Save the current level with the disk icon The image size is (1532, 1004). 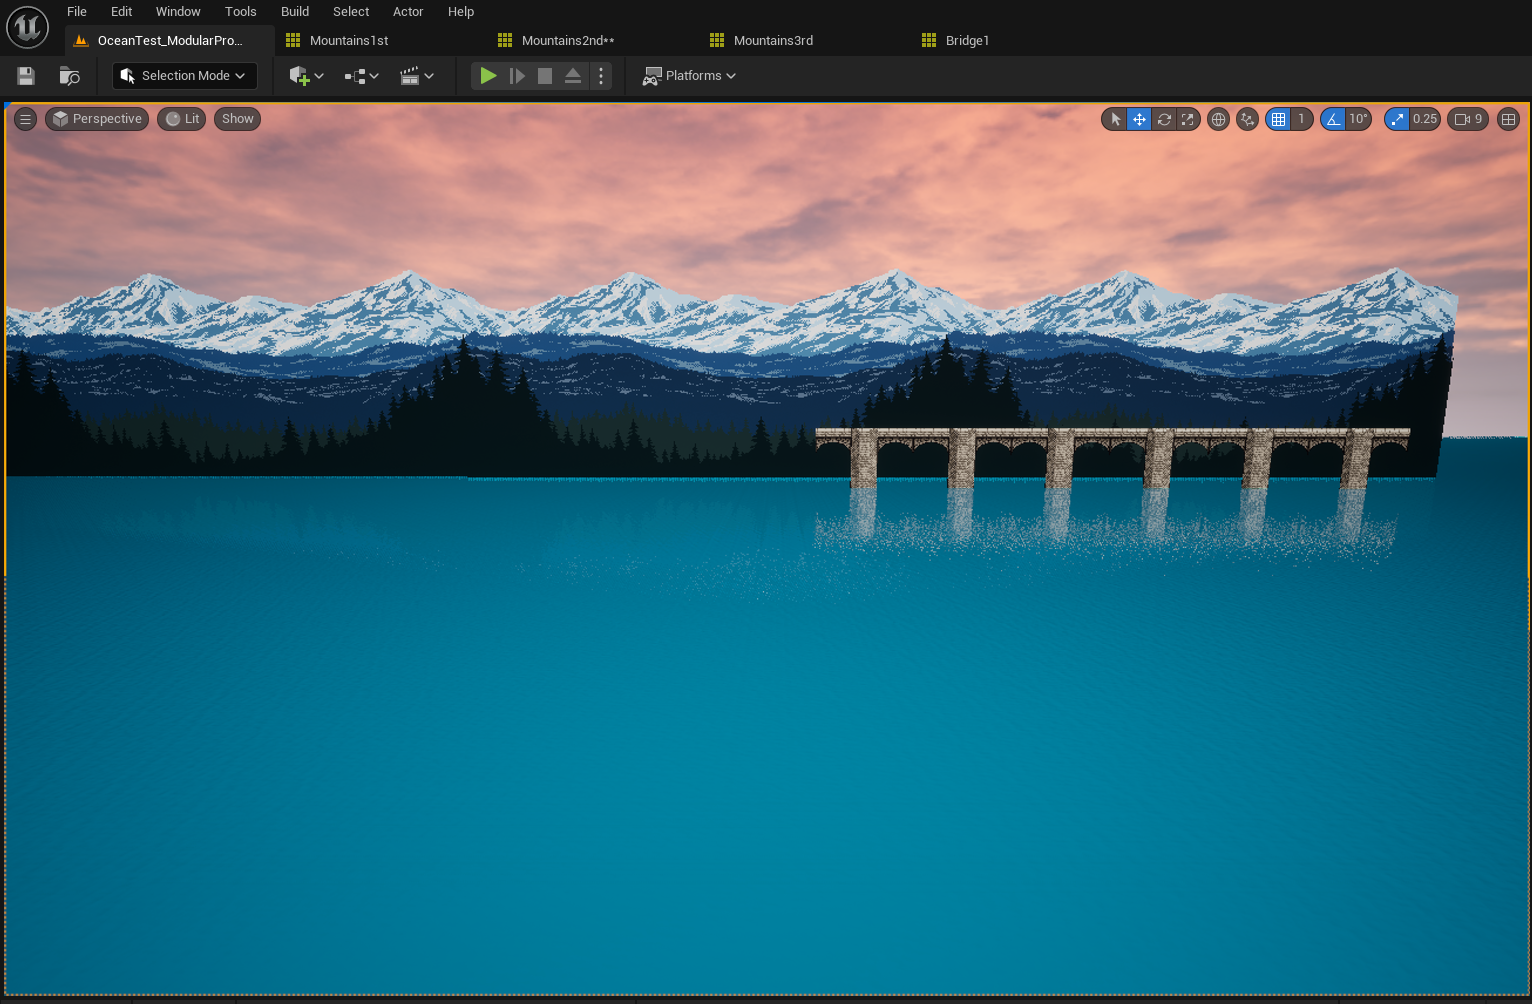click(x=26, y=76)
